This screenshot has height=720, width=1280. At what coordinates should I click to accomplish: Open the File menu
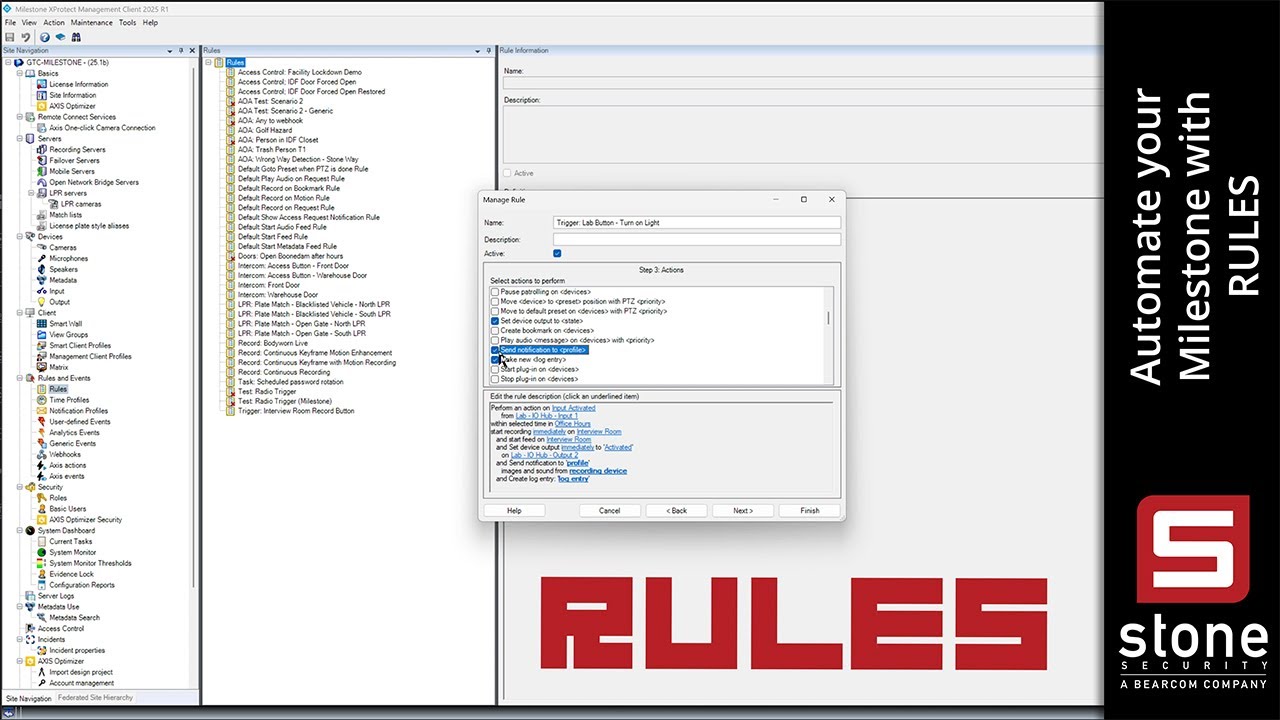[x=10, y=22]
